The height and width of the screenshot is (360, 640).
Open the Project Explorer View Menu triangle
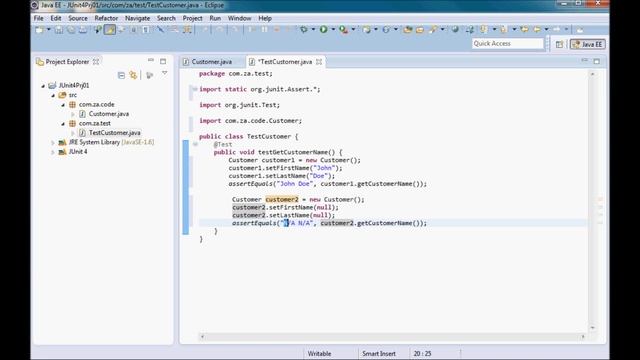click(x=164, y=73)
